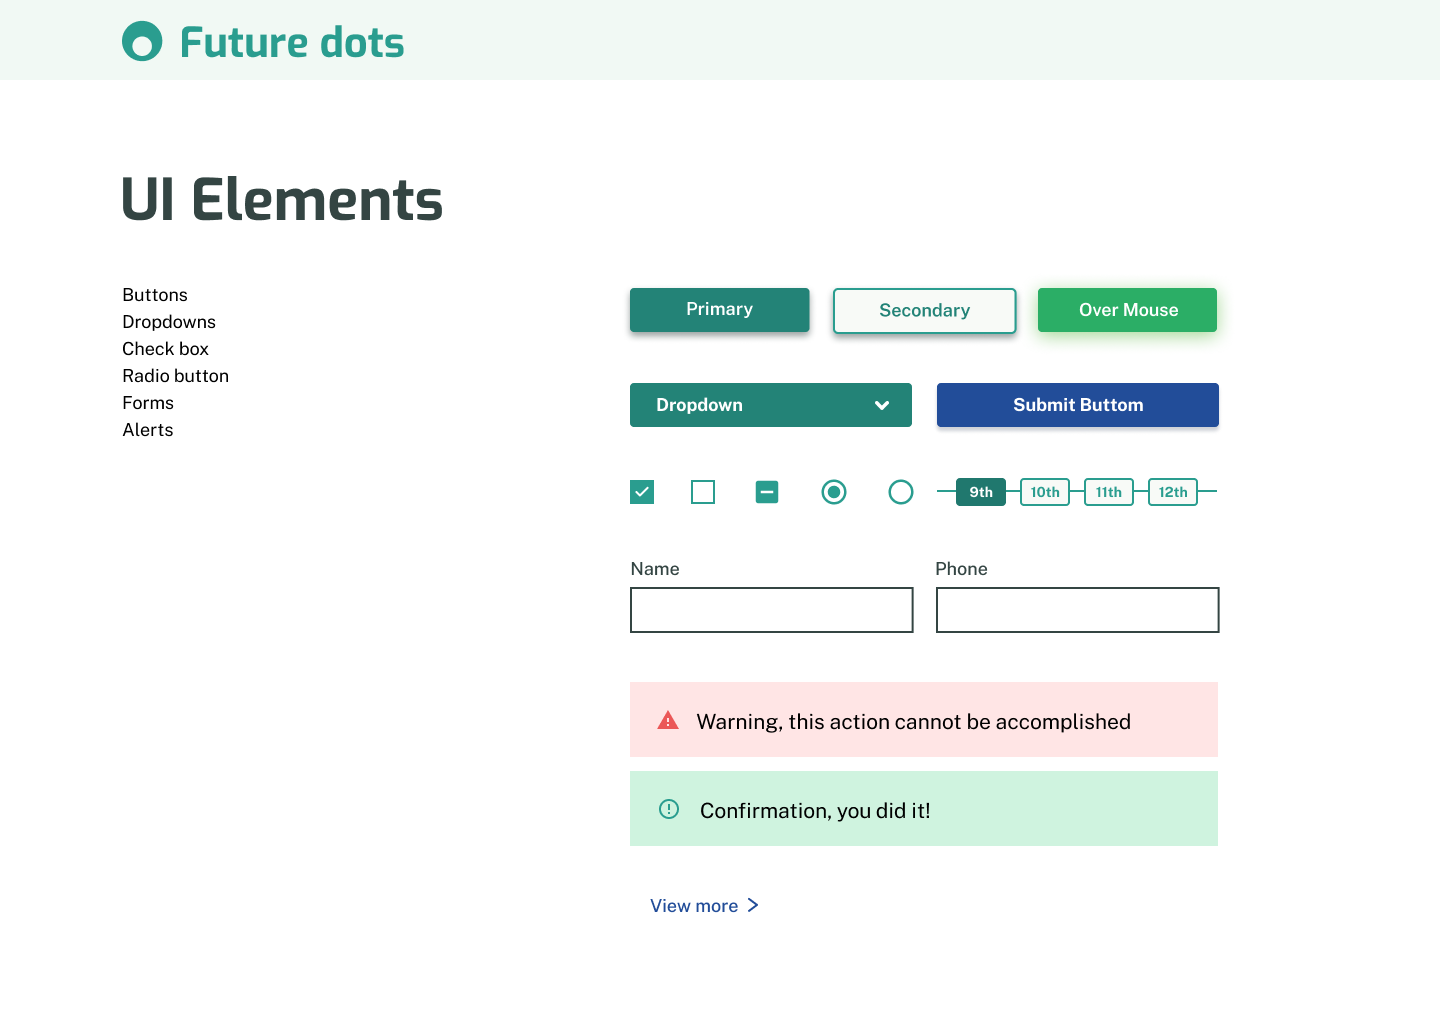Click the Future dots circle logo

(x=142, y=41)
